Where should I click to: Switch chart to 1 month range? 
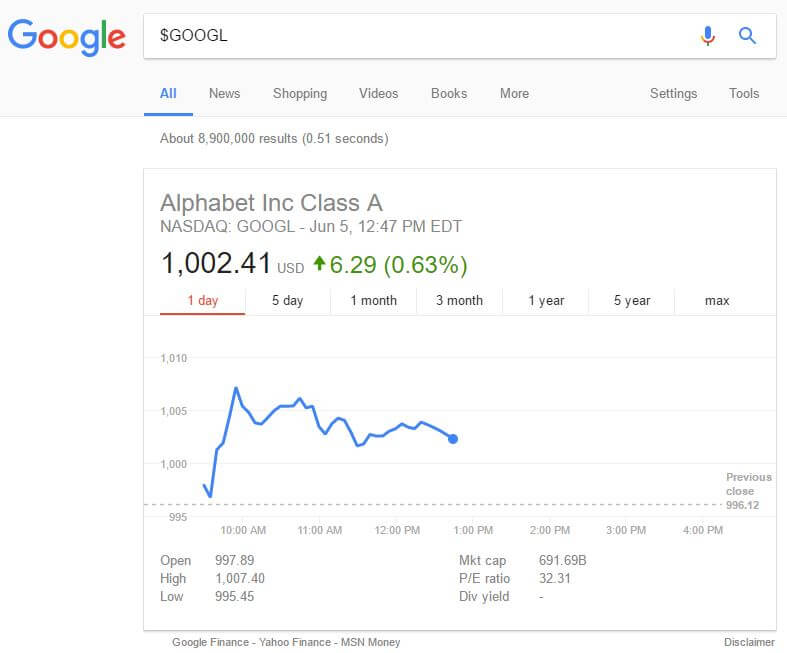[373, 300]
